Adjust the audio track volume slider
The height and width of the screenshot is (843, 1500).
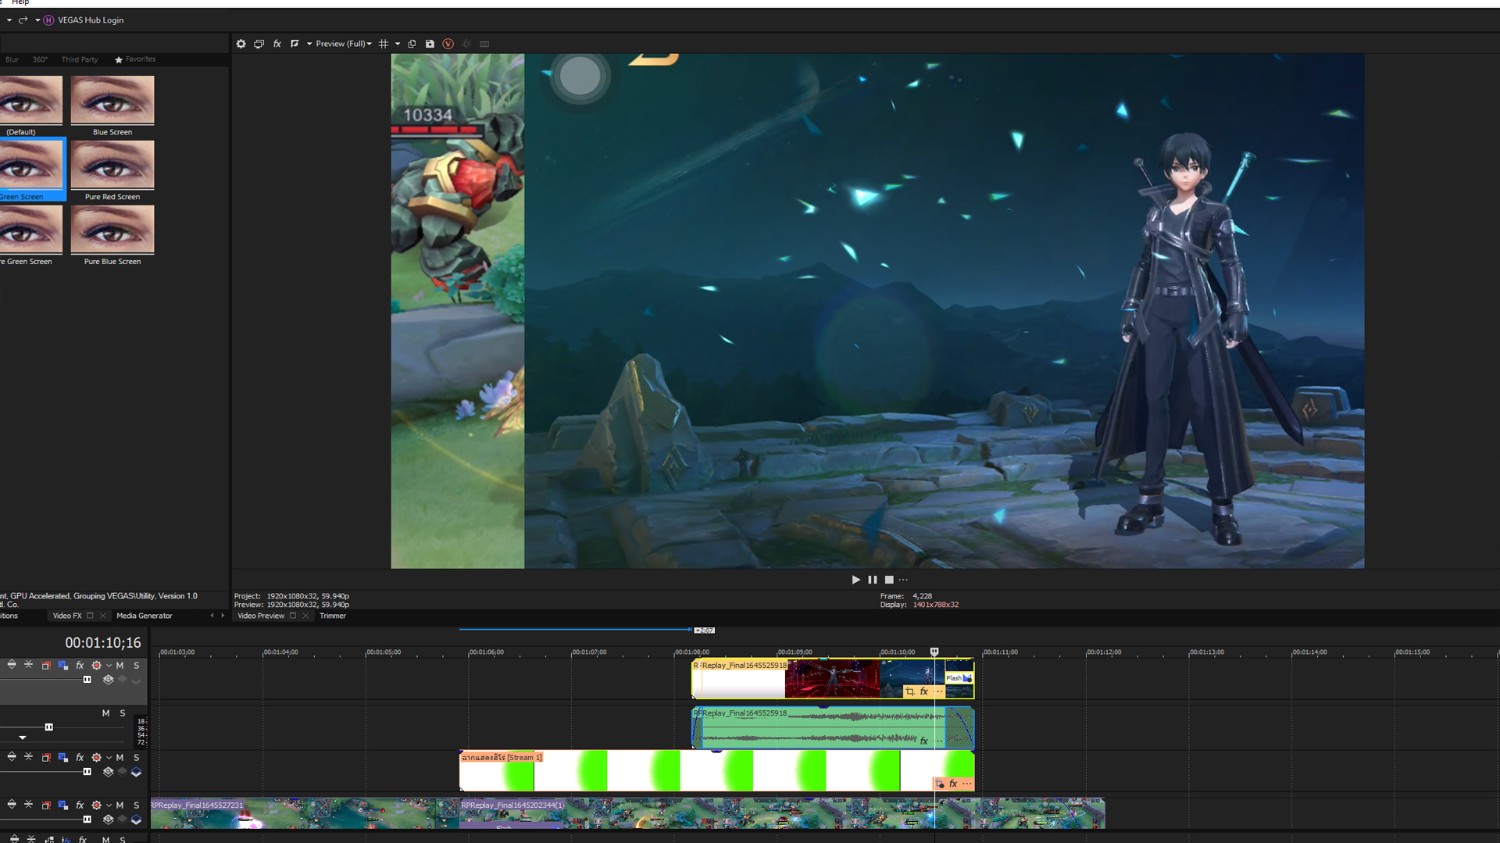tap(49, 727)
